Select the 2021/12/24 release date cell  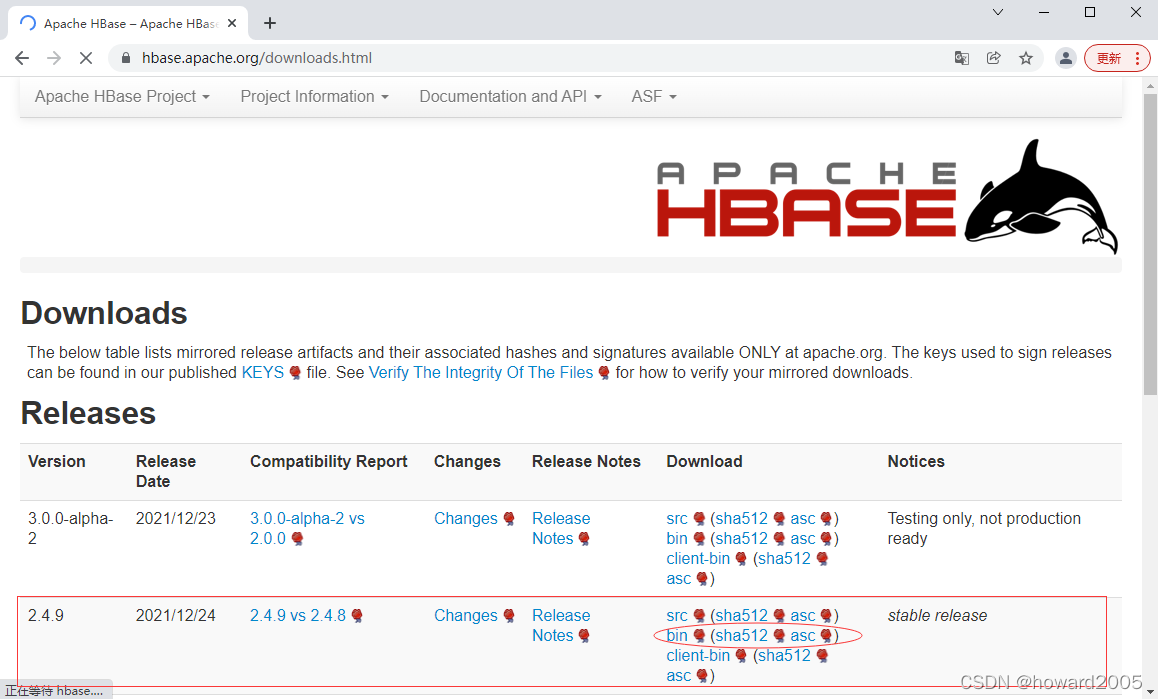point(176,616)
